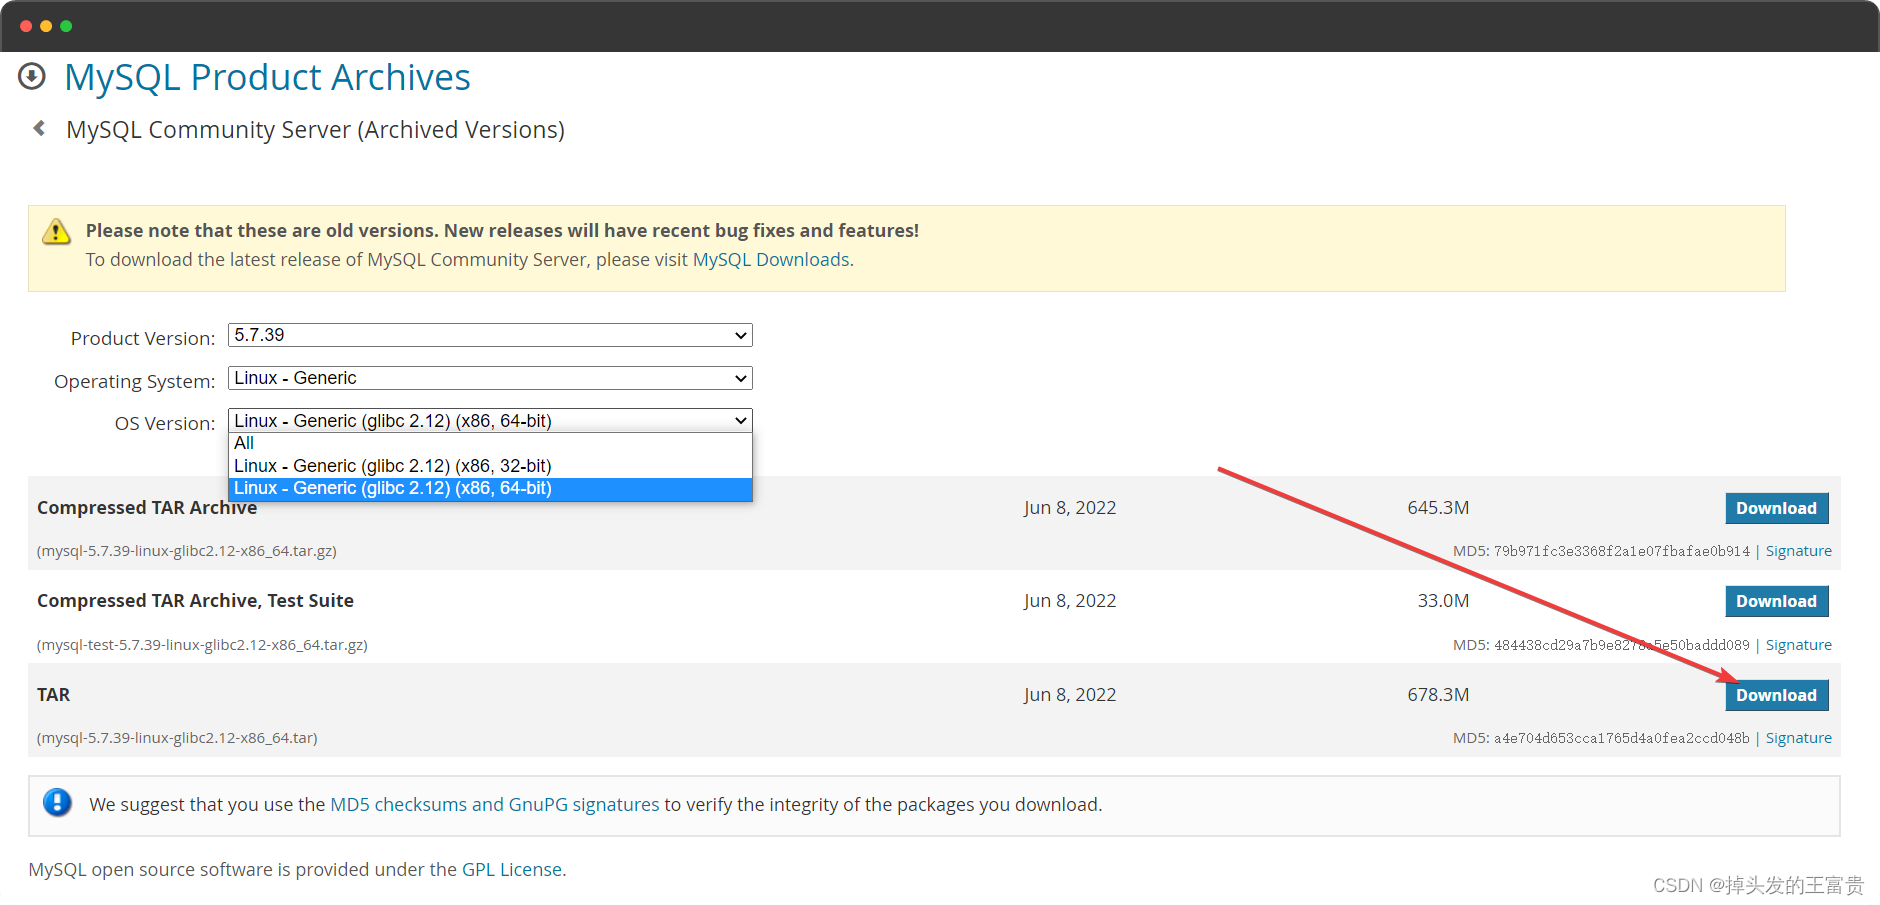Open Signature link for Compressed TAR Archive
Viewport: 1880px width, 905px height.
[1799, 551]
